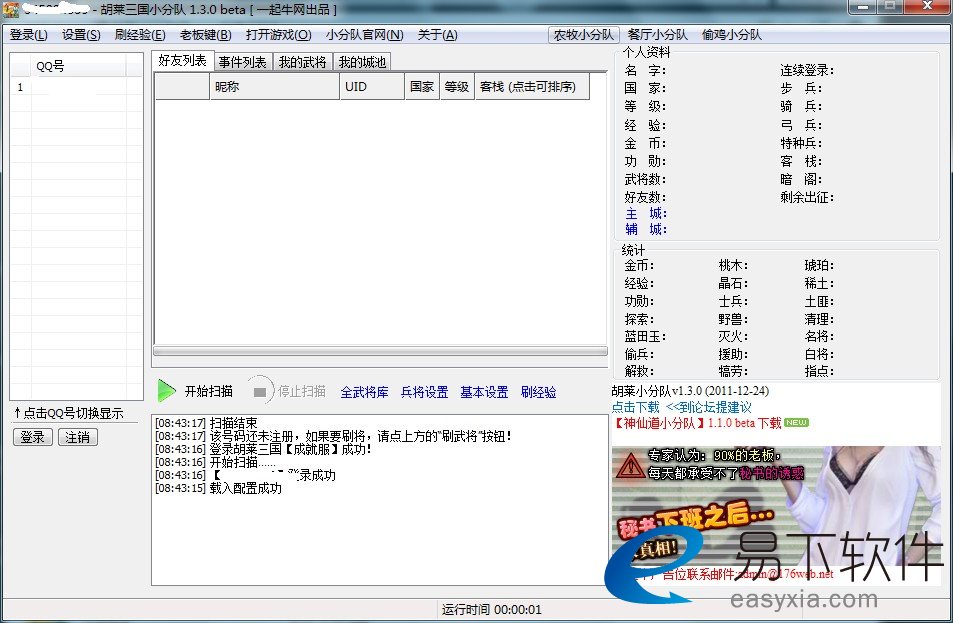Click the gray Stop Scan (停止扫描) icon
This screenshot has height=623, width=953.
[259, 391]
